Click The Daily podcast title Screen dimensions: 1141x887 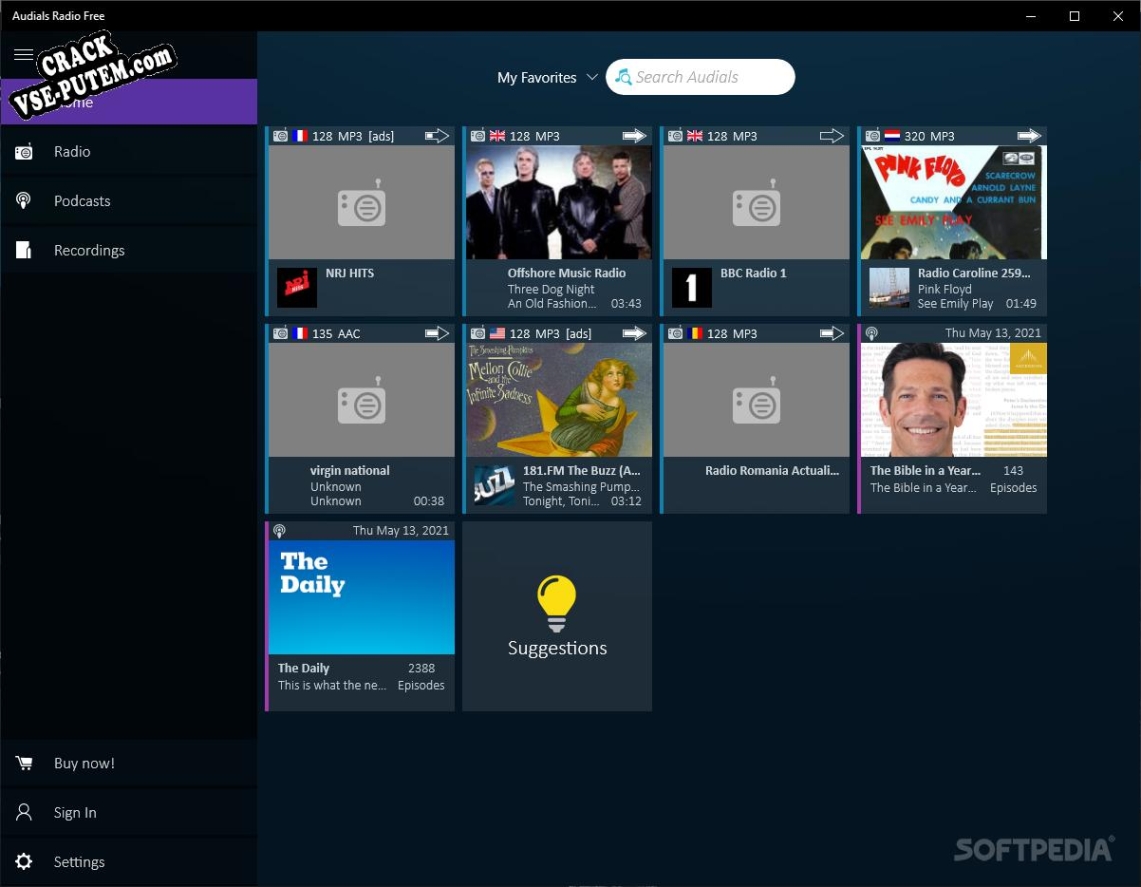click(x=303, y=668)
